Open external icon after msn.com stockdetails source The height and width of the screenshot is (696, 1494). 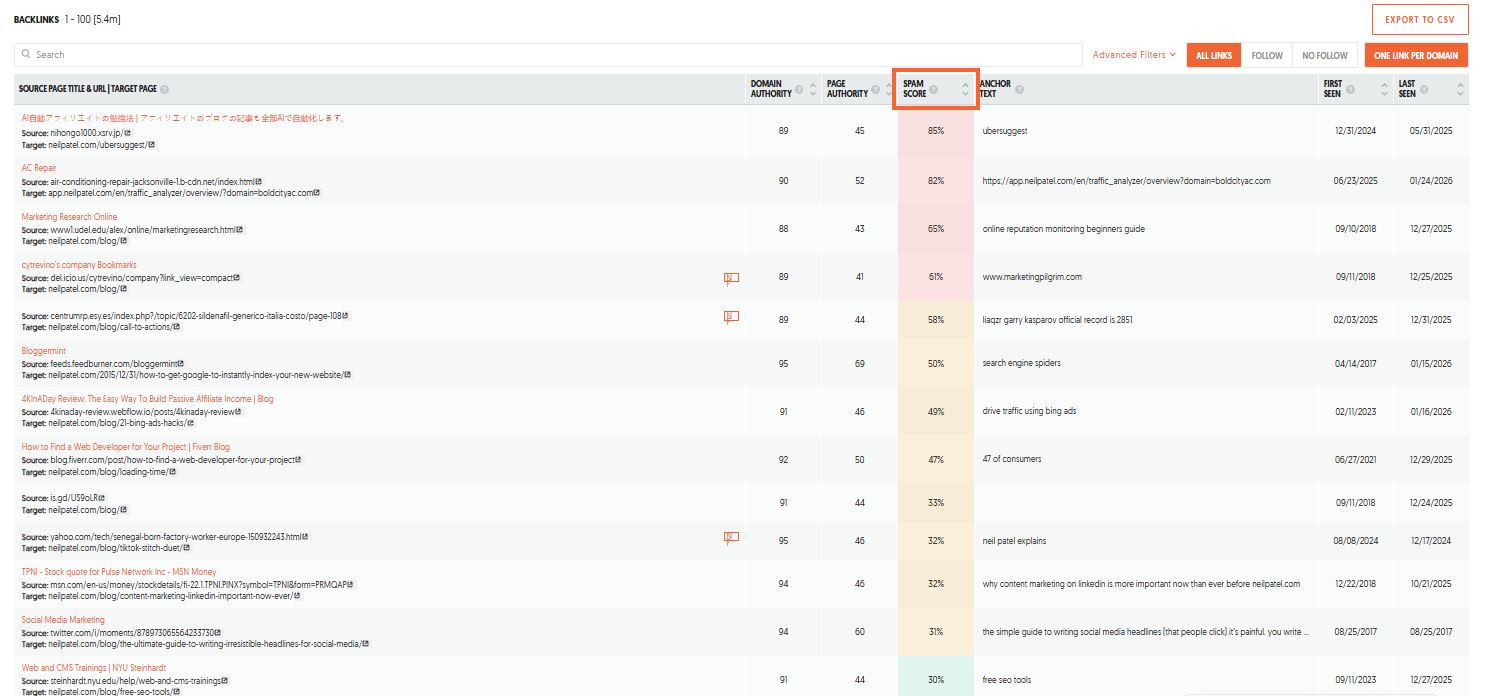pos(351,584)
